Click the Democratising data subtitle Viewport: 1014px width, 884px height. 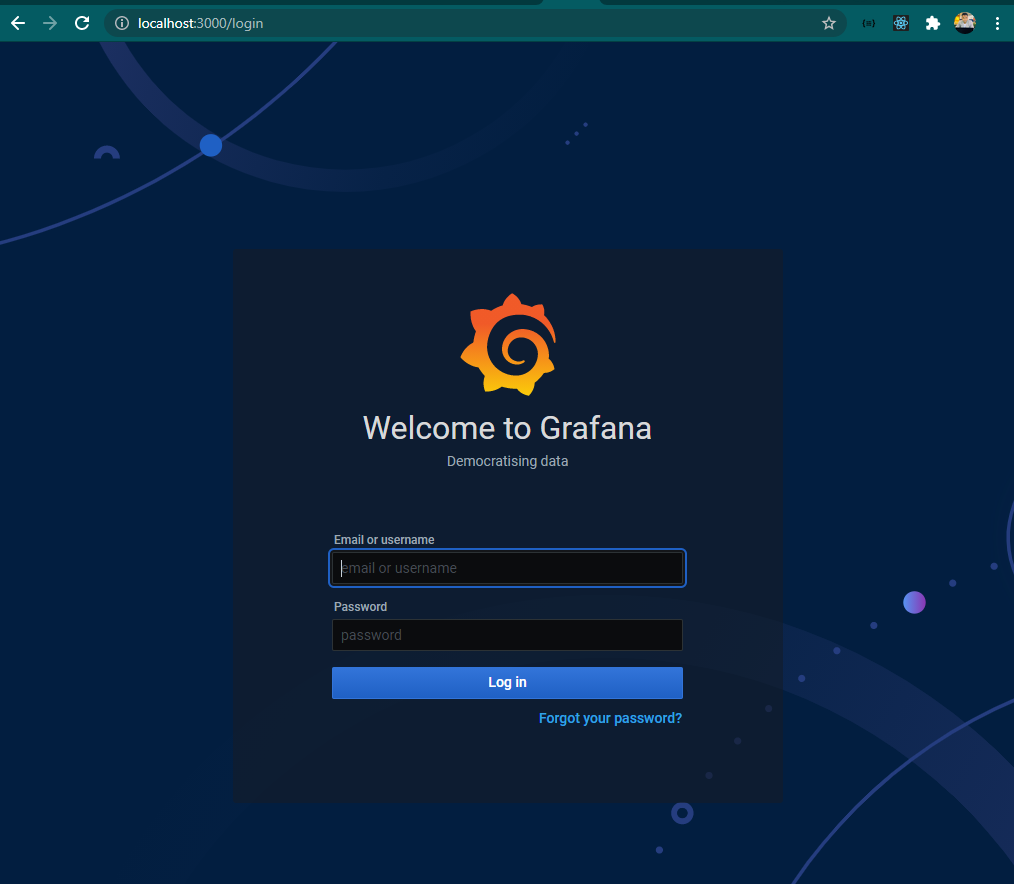point(507,461)
